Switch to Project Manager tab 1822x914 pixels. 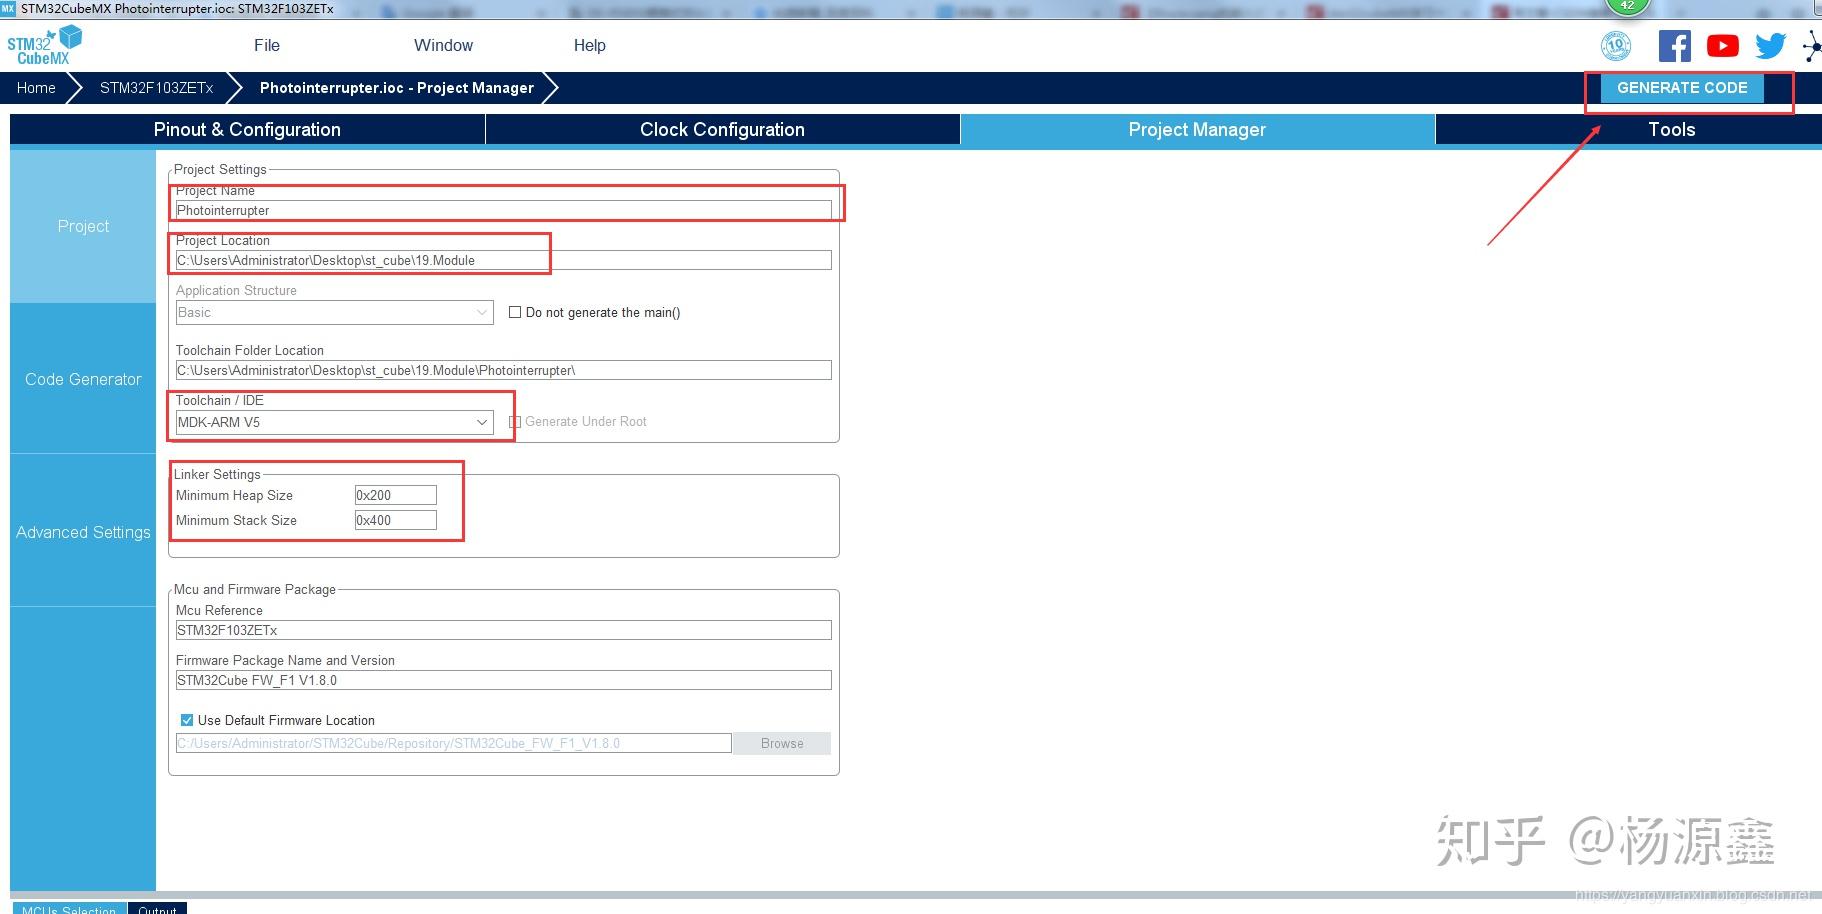tap(1197, 130)
